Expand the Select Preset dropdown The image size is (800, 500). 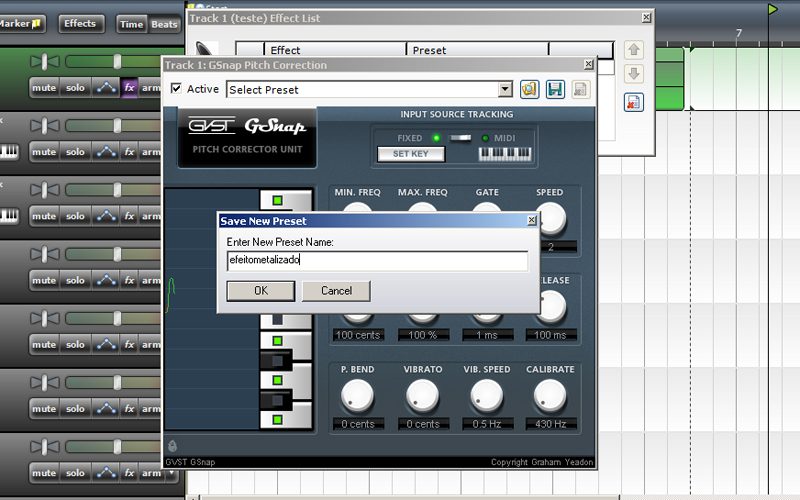point(505,89)
